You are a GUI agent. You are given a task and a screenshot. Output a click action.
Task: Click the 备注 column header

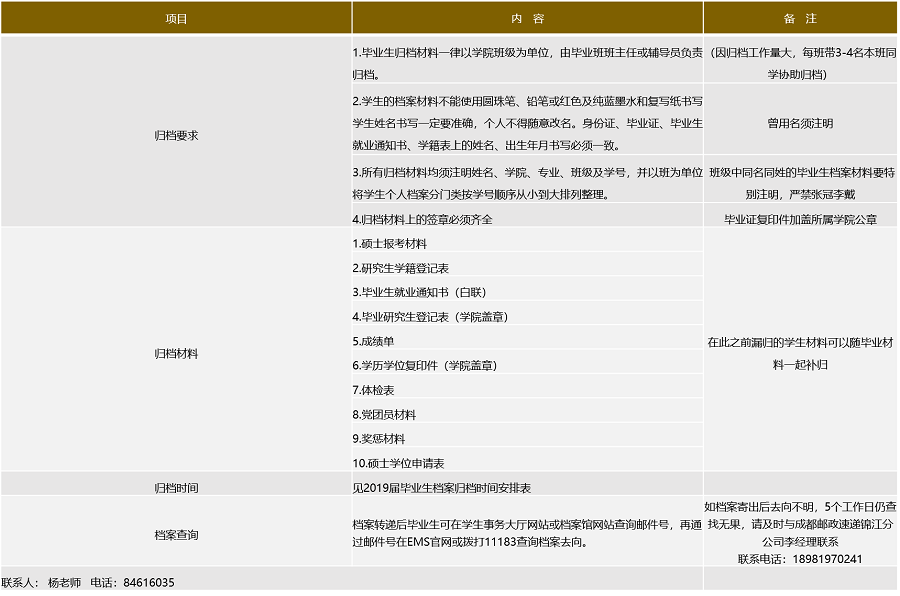[x=800, y=18]
